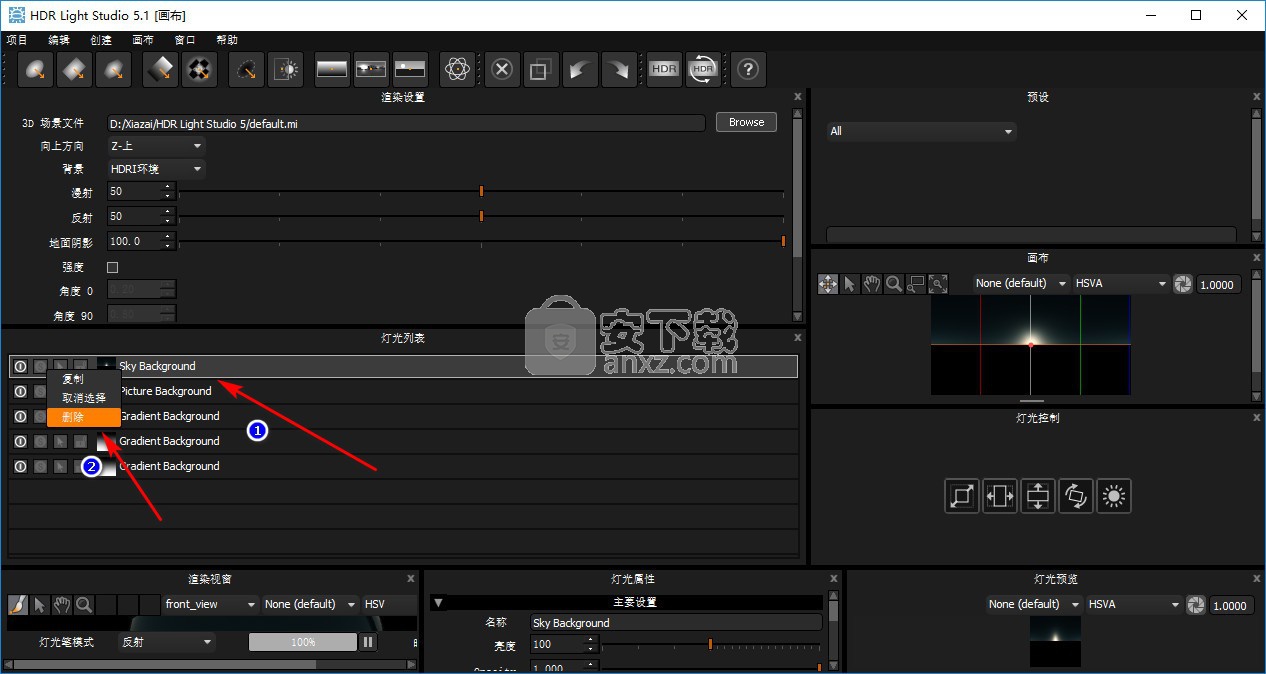Click canvas fit-to-view icon
This screenshot has width=1266, height=674.
coord(938,284)
